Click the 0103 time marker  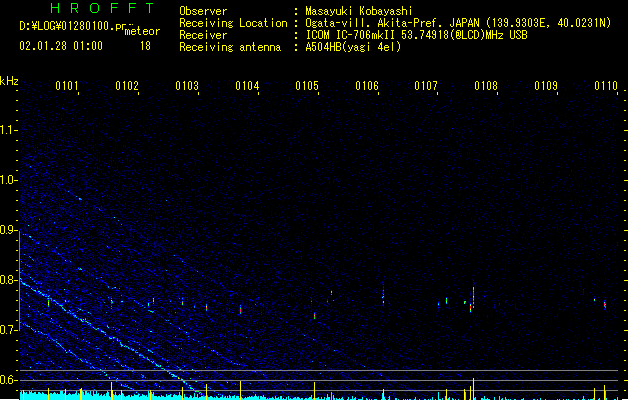(x=187, y=86)
